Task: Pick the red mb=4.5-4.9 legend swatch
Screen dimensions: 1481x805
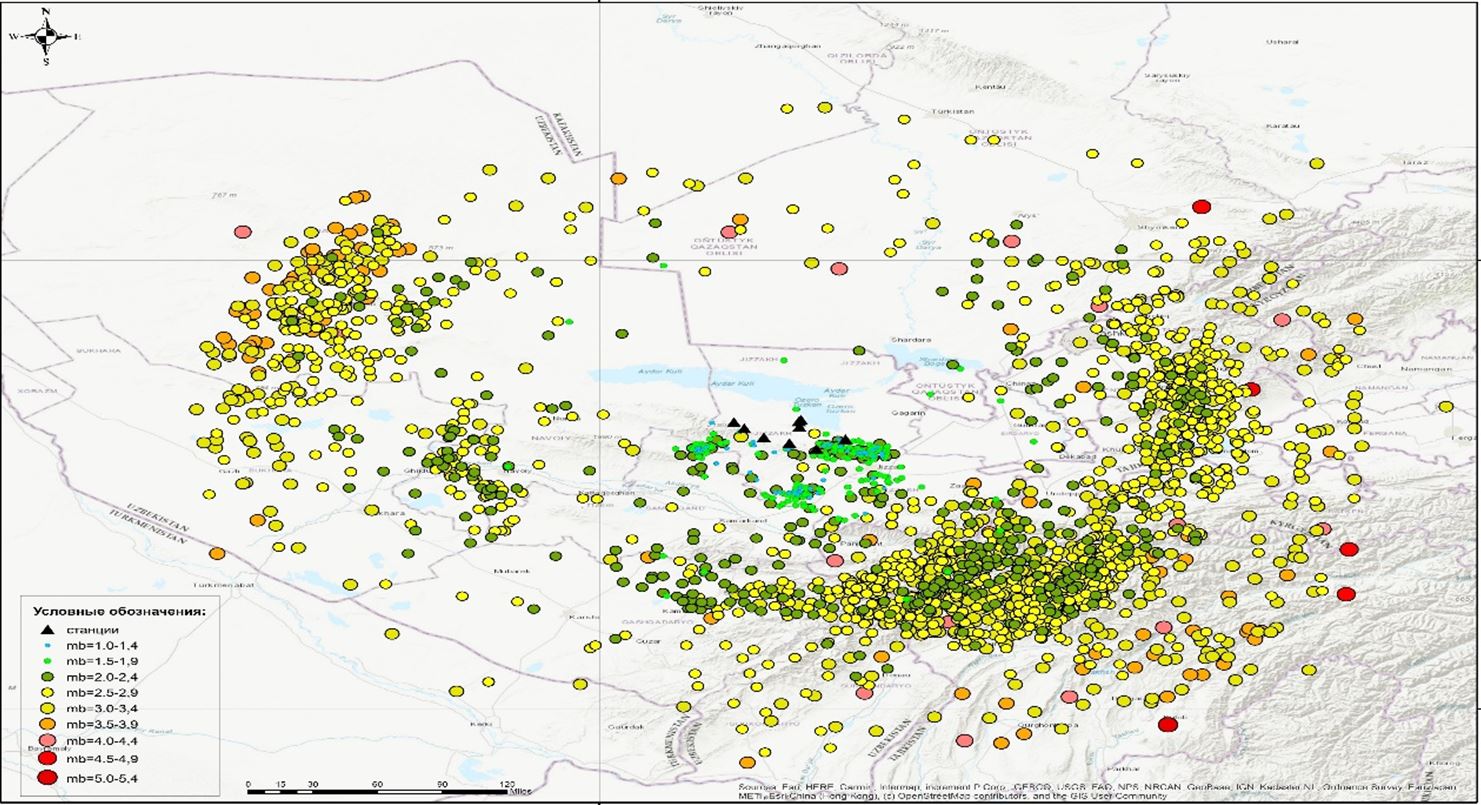Action: point(46,758)
